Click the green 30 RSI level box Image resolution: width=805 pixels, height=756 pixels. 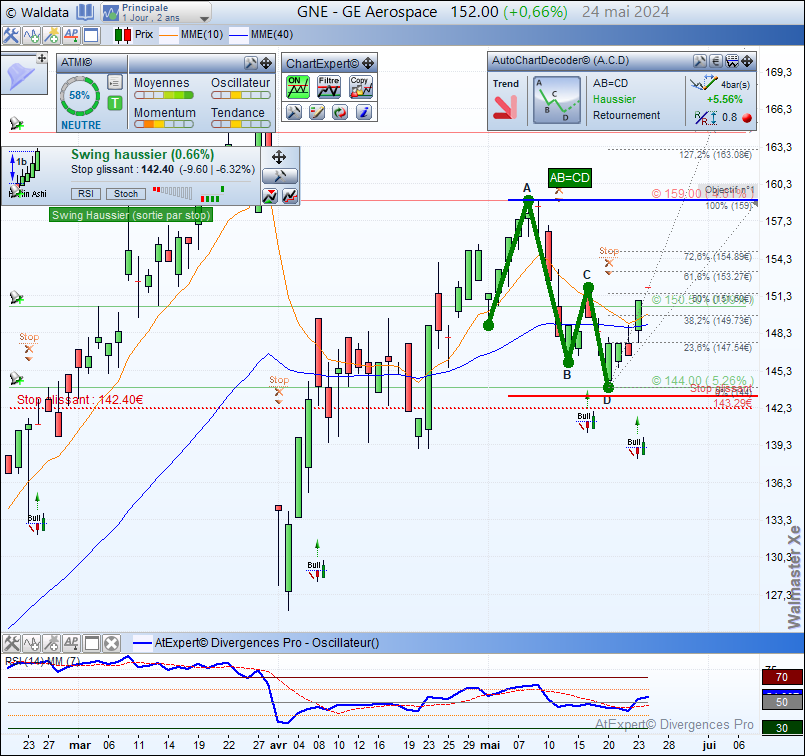pyautogui.click(x=782, y=728)
